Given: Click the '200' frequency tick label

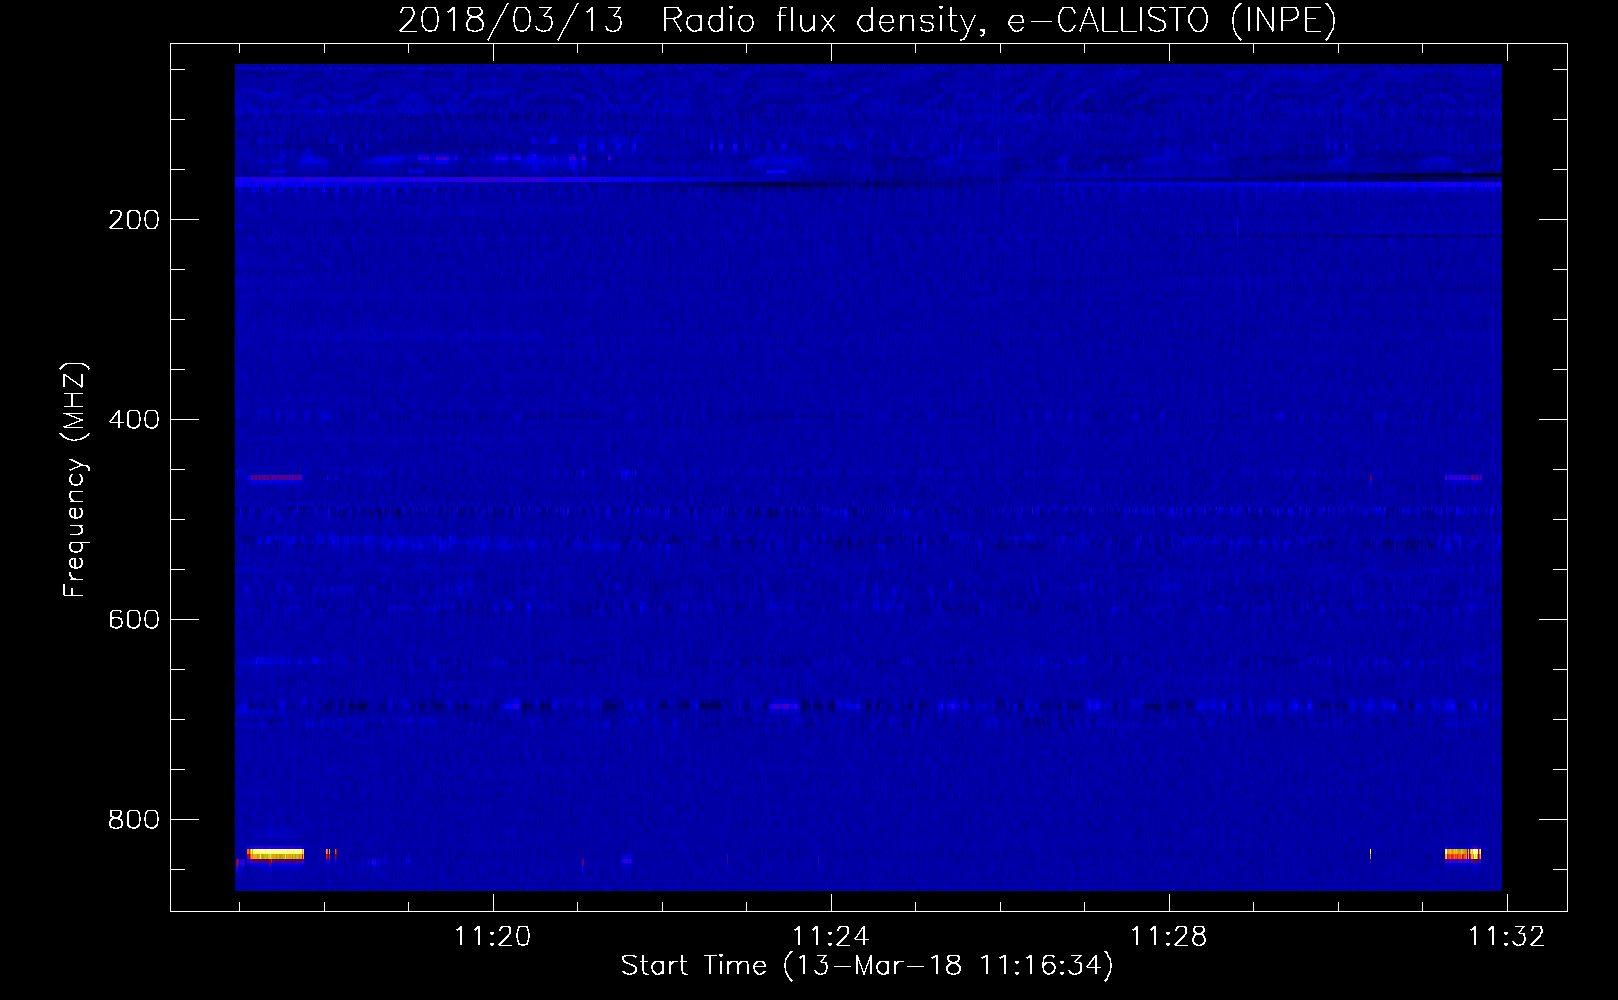Looking at the screenshot, I should coord(134,220).
